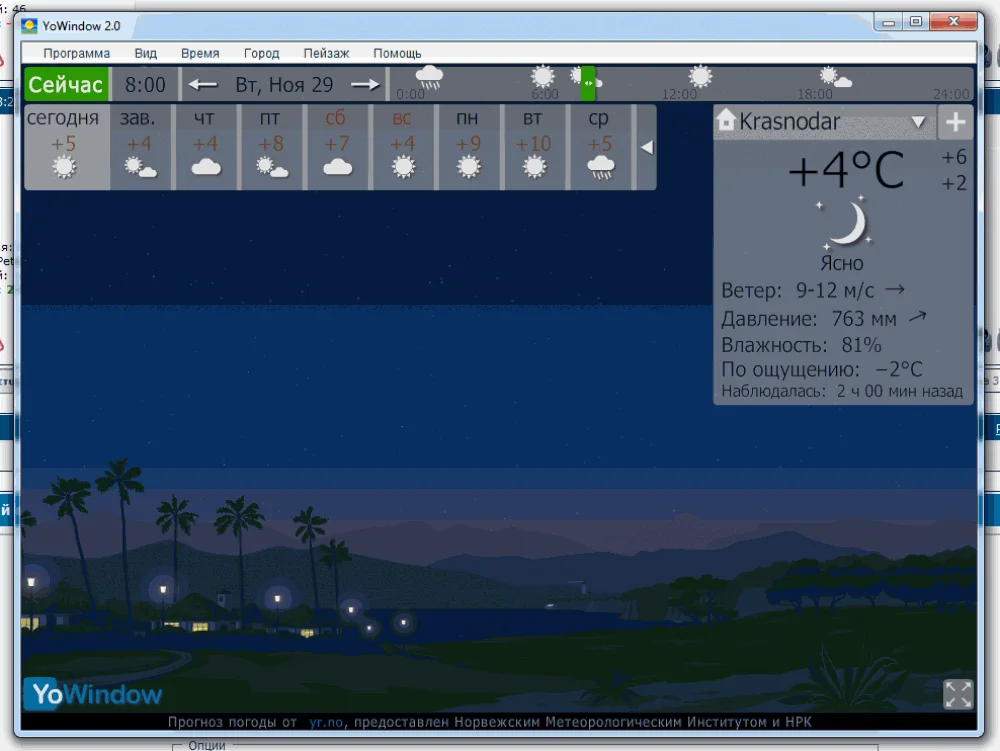Open the Krasnodar location dropdown arrow
The height and width of the screenshot is (751, 1000).
(x=918, y=123)
